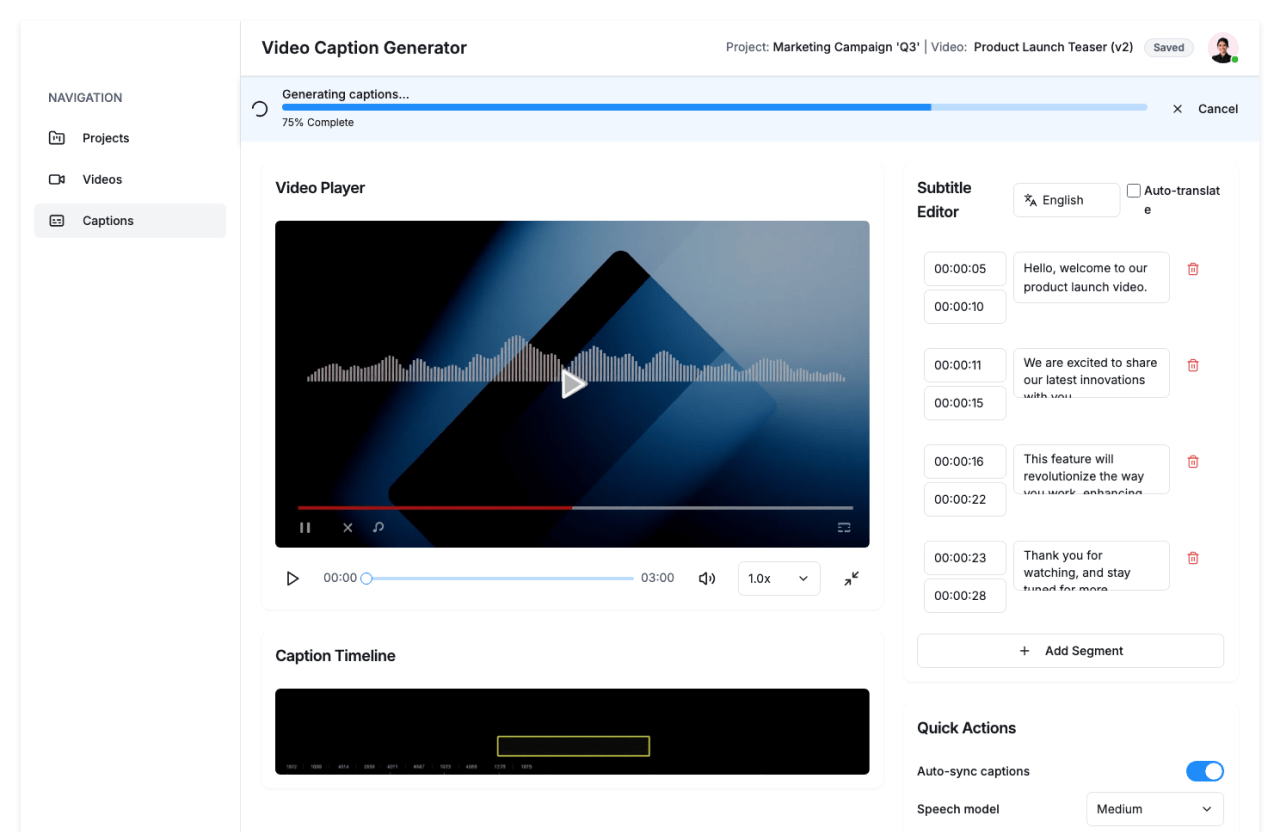Click the user avatar in header
Viewport: 1280px width, 832px height.
pos(1222,48)
